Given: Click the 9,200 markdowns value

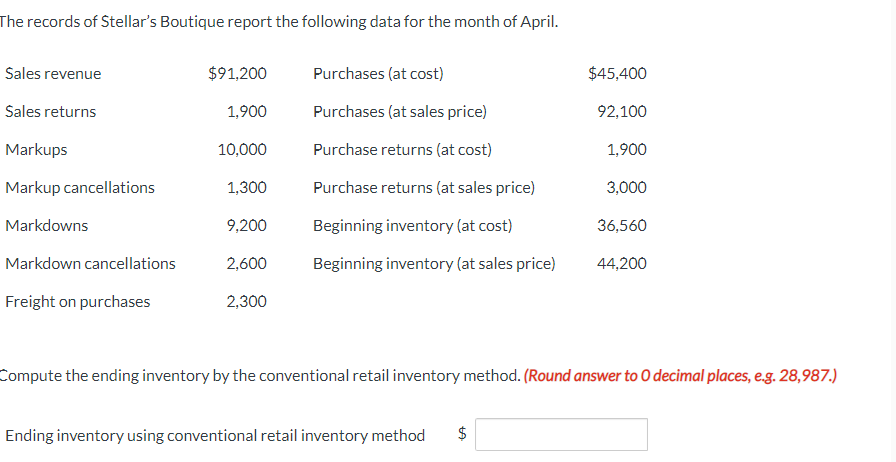Looking at the screenshot, I should [x=247, y=226].
